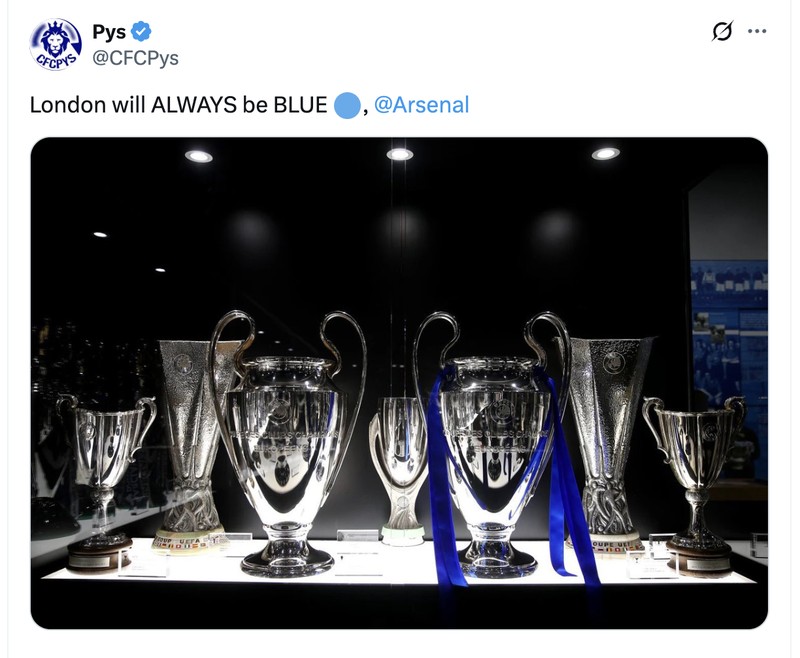Open the three-dot more options menu
Viewport: 800px width, 658px height.
click(757, 31)
